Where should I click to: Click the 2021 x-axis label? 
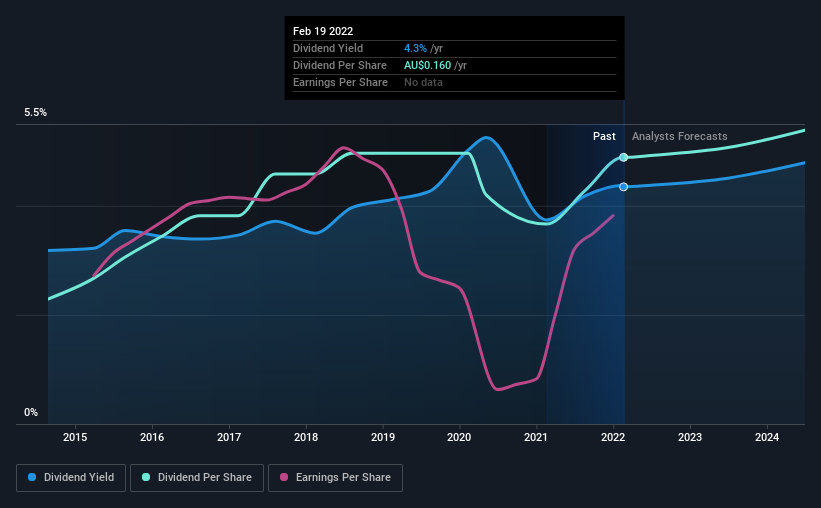[536, 437]
